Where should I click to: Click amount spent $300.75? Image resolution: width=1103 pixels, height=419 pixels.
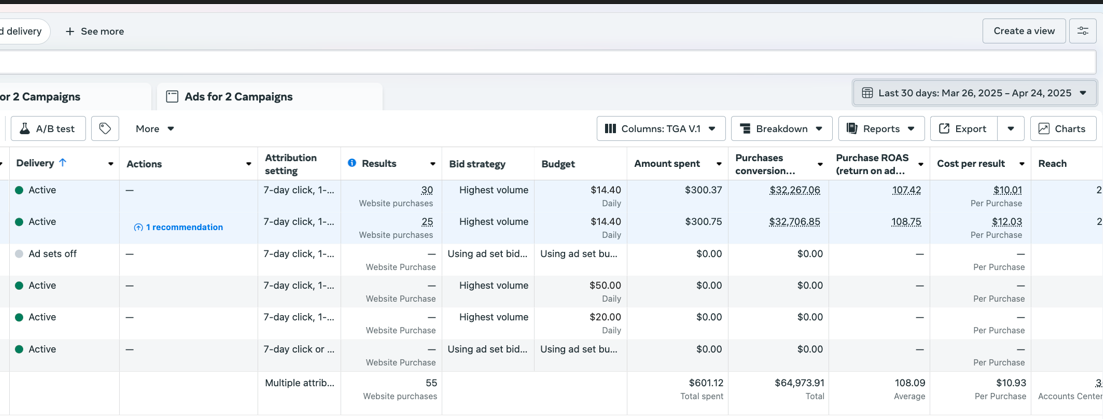[703, 221]
